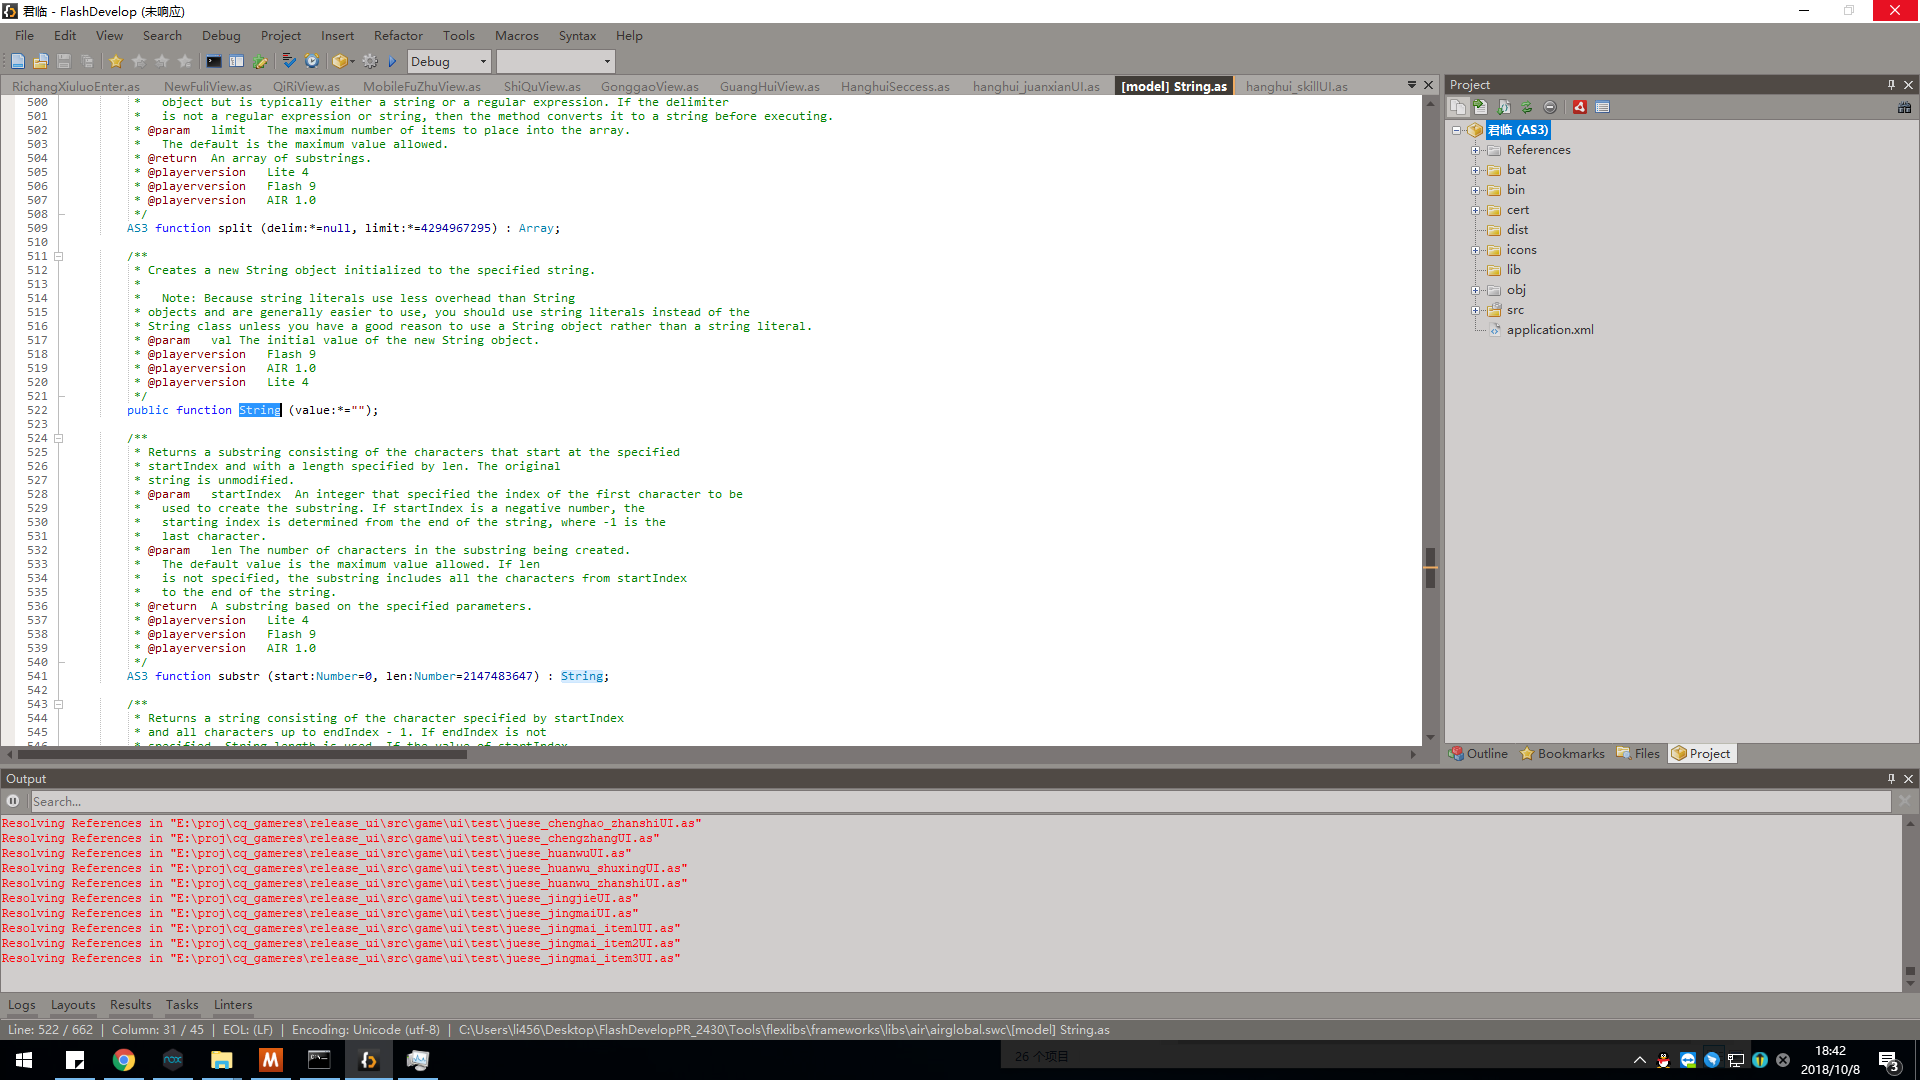This screenshot has height=1080, width=1920.
Task: Start debugging with the blue play icon
Action: 392,61
